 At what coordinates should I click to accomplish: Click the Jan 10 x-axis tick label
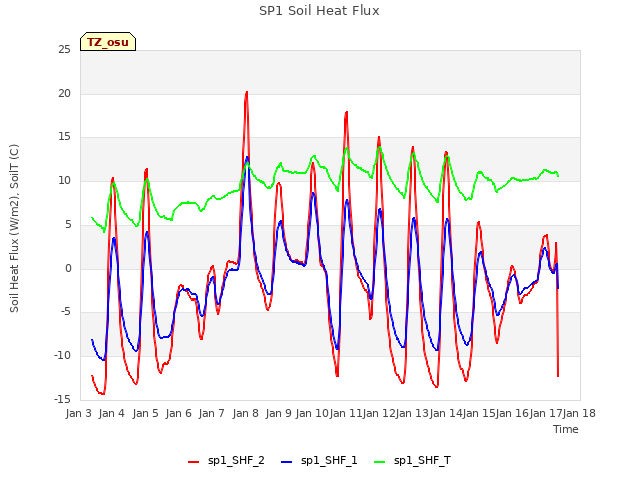(312, 413)
